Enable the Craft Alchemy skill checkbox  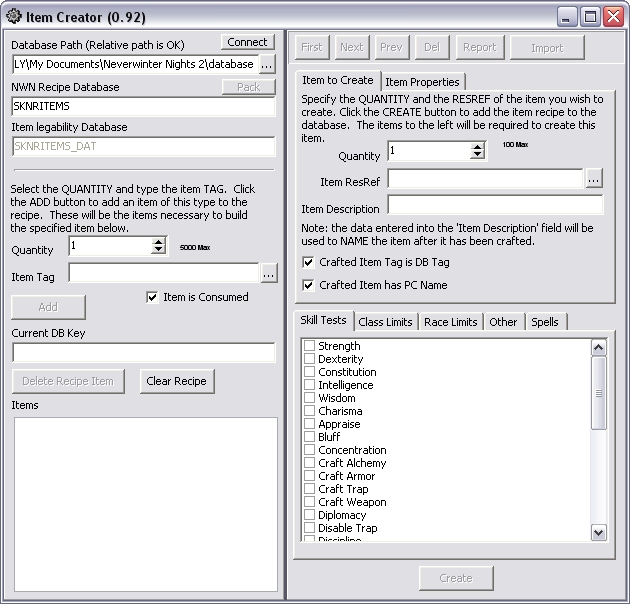pyautogui.click(x=310, y=463)
